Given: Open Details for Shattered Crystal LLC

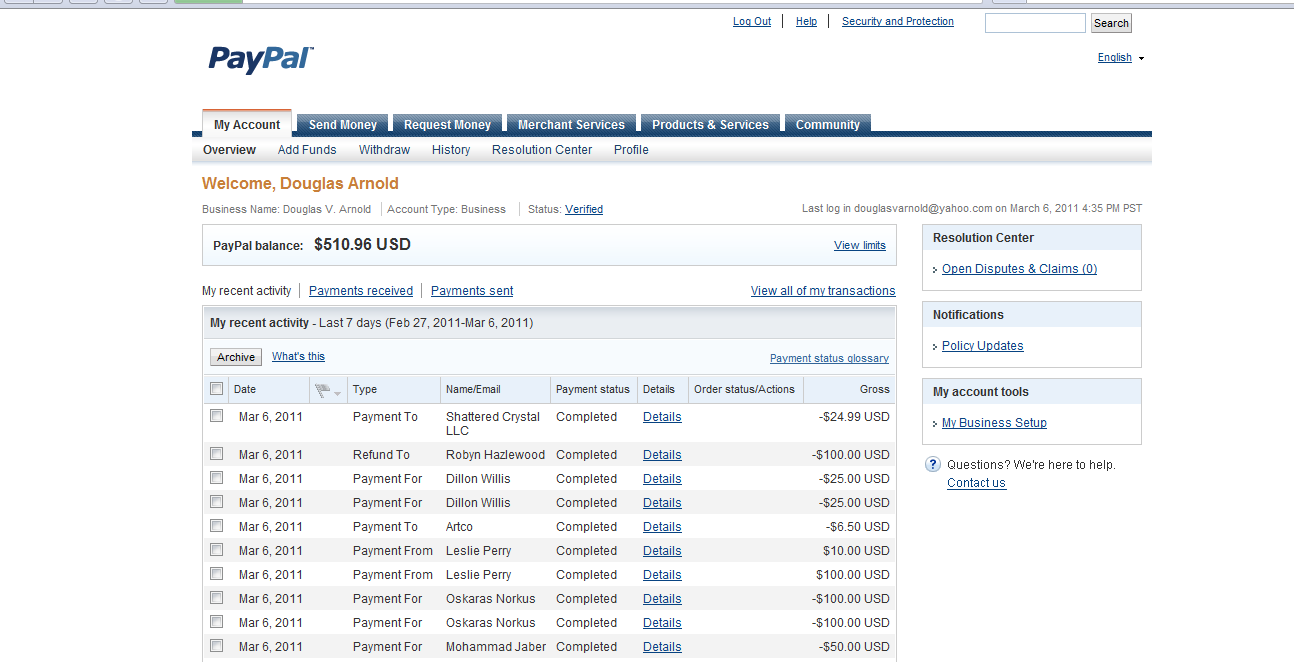Looking at the screenshot, I should (662, 417).
